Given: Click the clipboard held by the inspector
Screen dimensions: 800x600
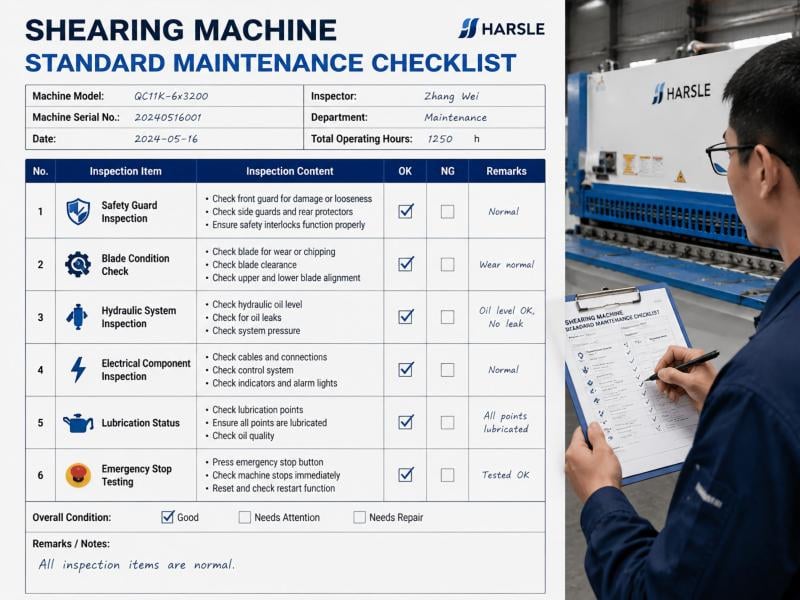Looking at the screenshot, I should point(630,383).
